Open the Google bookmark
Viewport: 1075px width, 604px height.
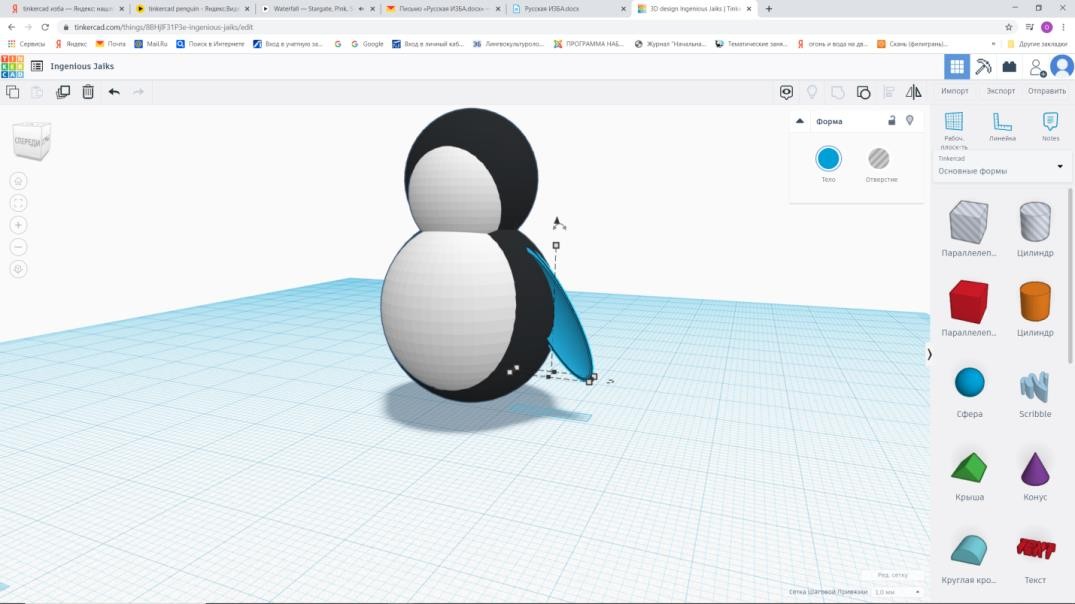pyautogui.click(x=367, y=44)
